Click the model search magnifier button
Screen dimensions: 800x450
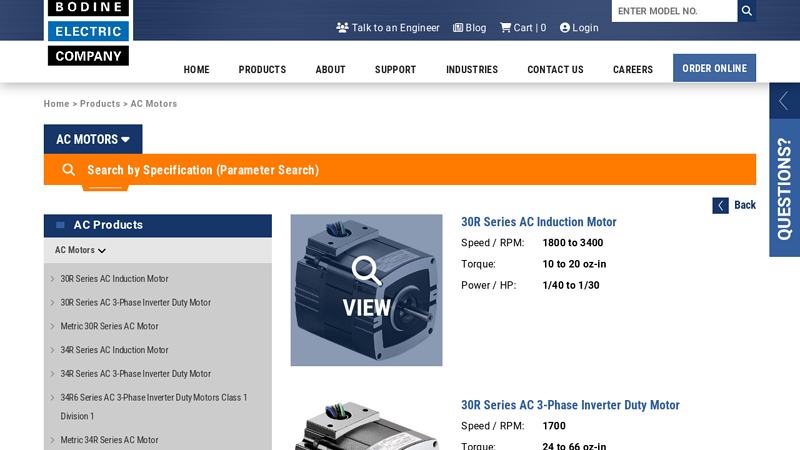click(x=746, y=11)
